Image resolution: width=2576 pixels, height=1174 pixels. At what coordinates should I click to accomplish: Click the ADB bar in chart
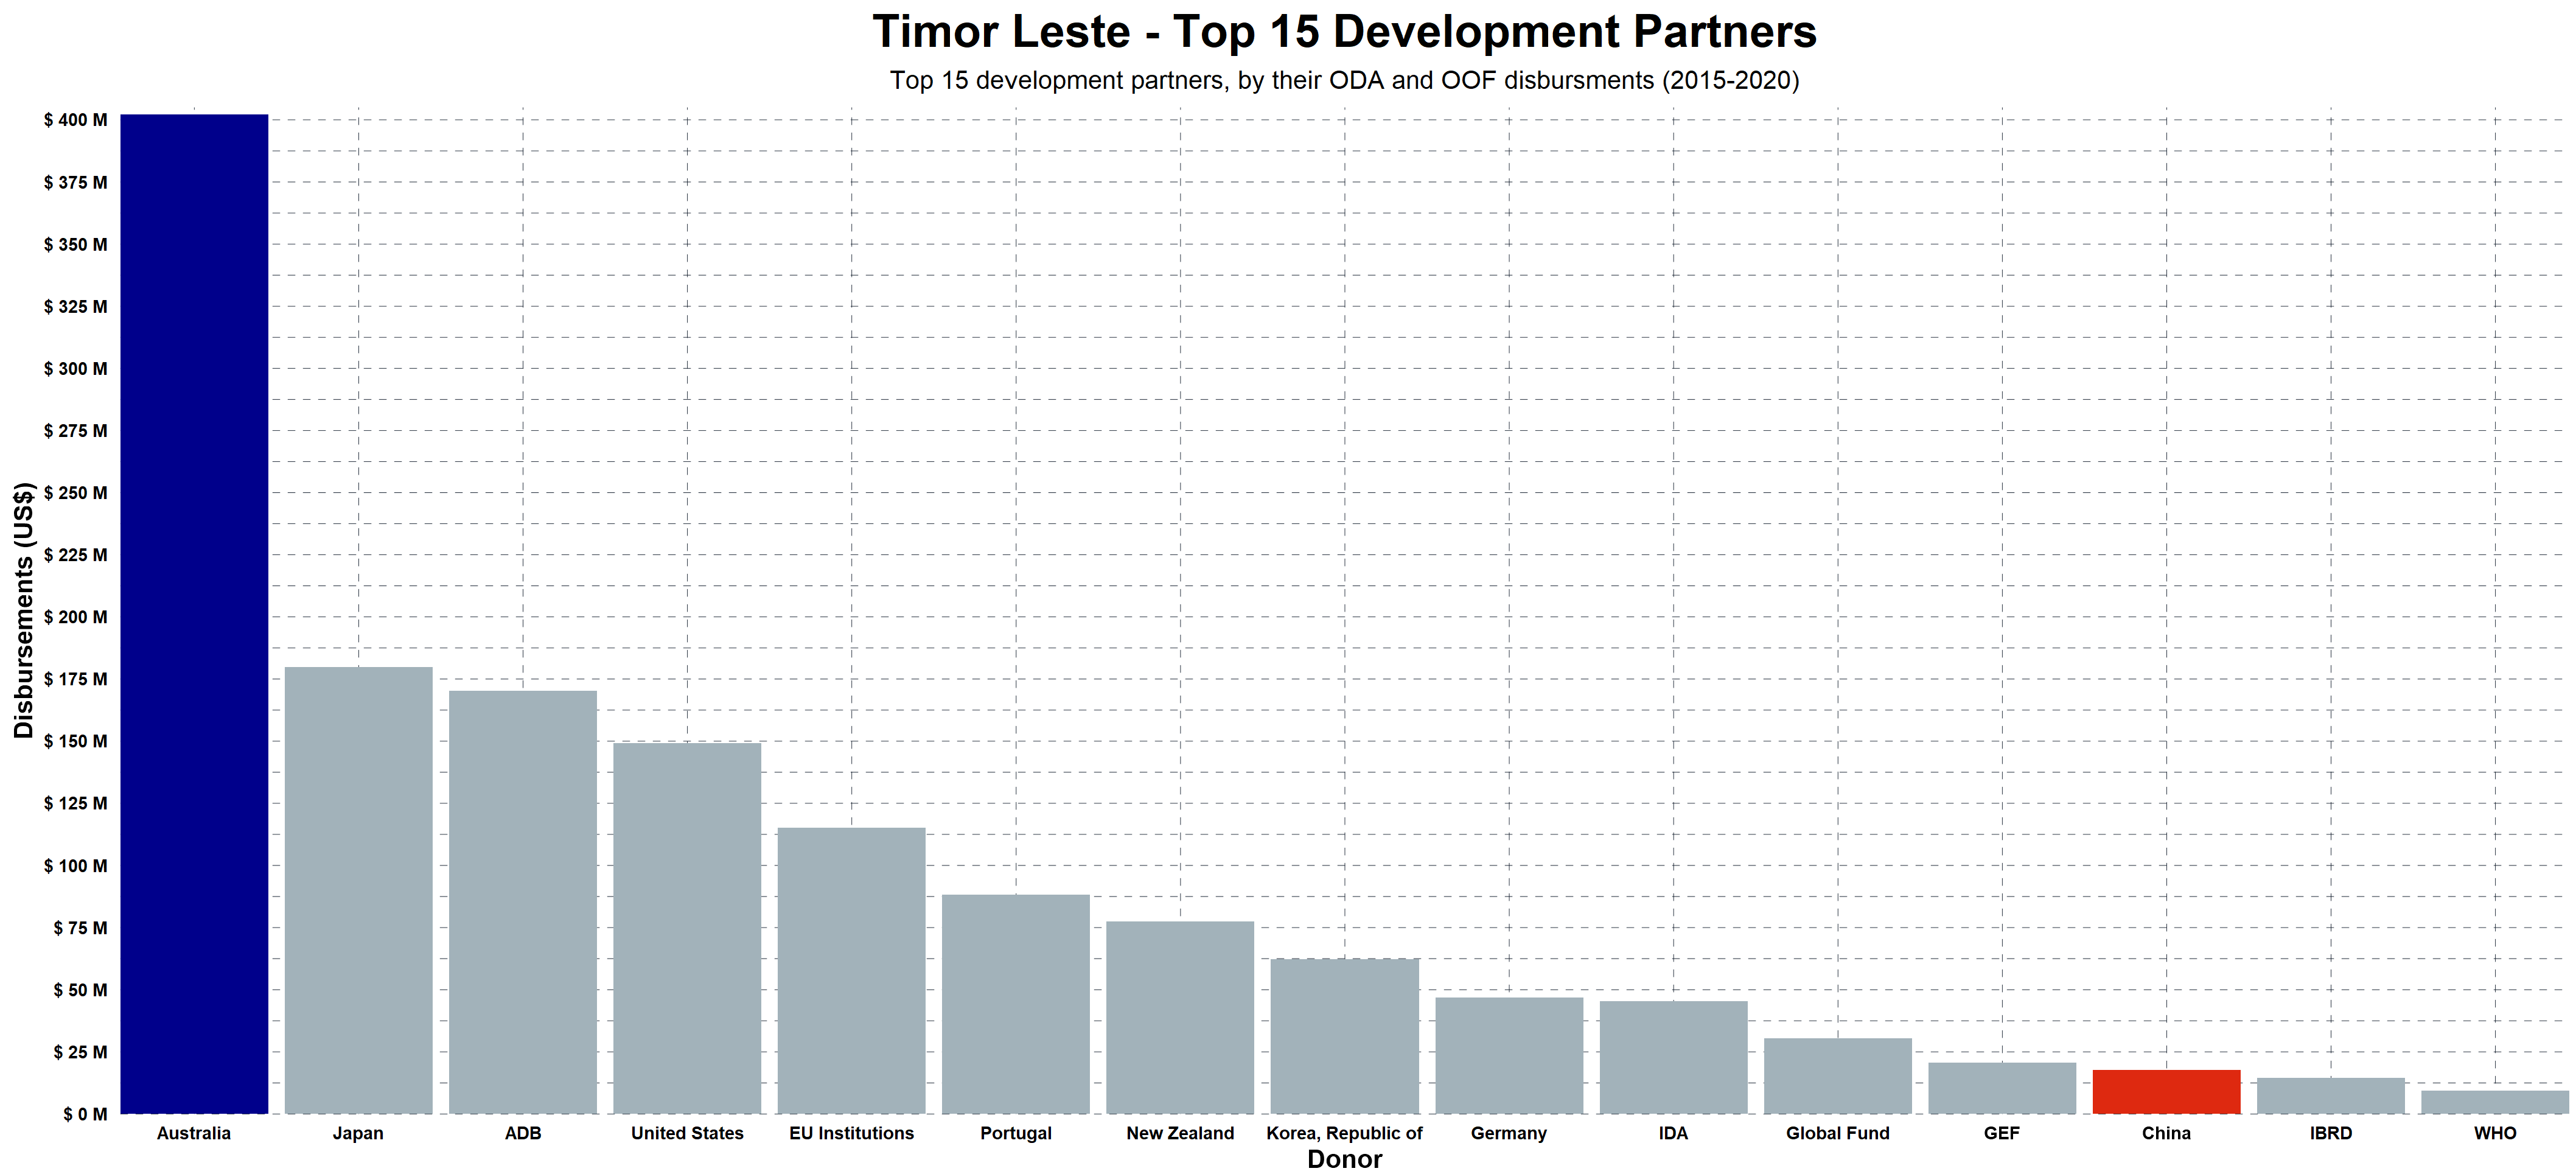point(523,902)
